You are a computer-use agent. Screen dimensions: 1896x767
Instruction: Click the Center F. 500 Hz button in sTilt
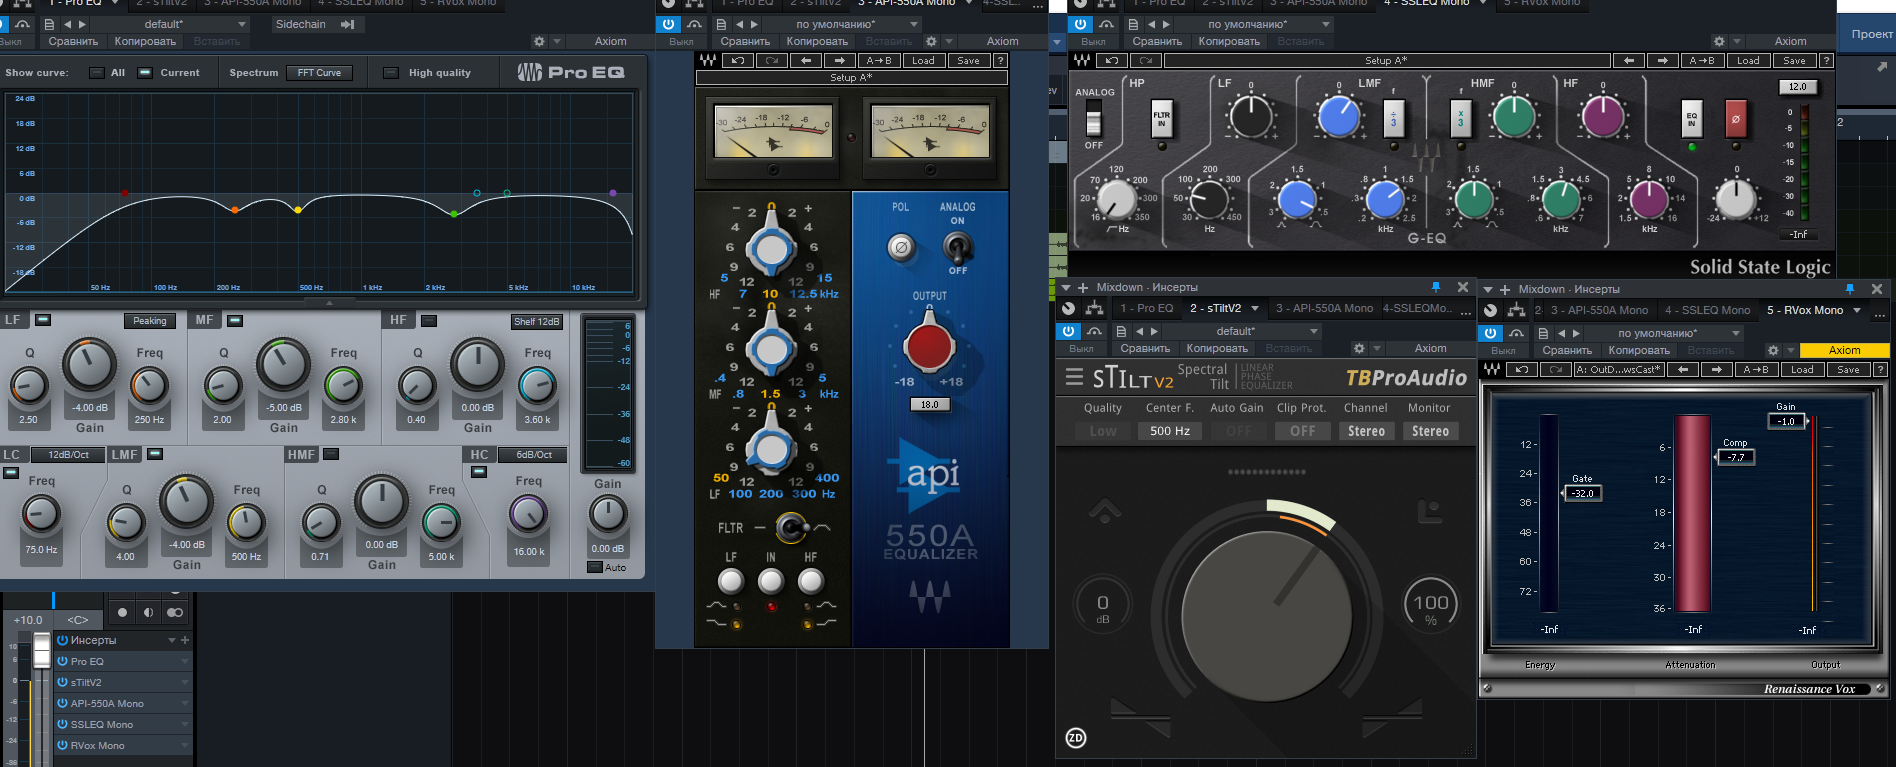(1170, 431)
